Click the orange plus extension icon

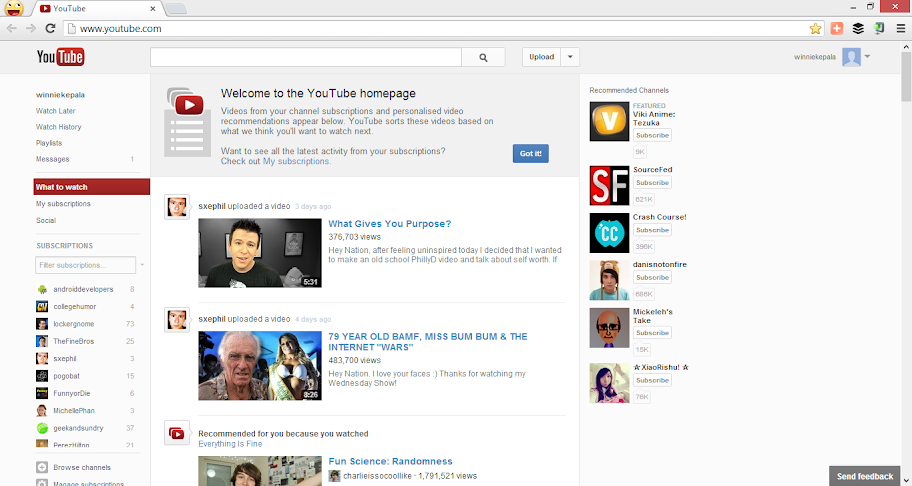pos(837,28)
